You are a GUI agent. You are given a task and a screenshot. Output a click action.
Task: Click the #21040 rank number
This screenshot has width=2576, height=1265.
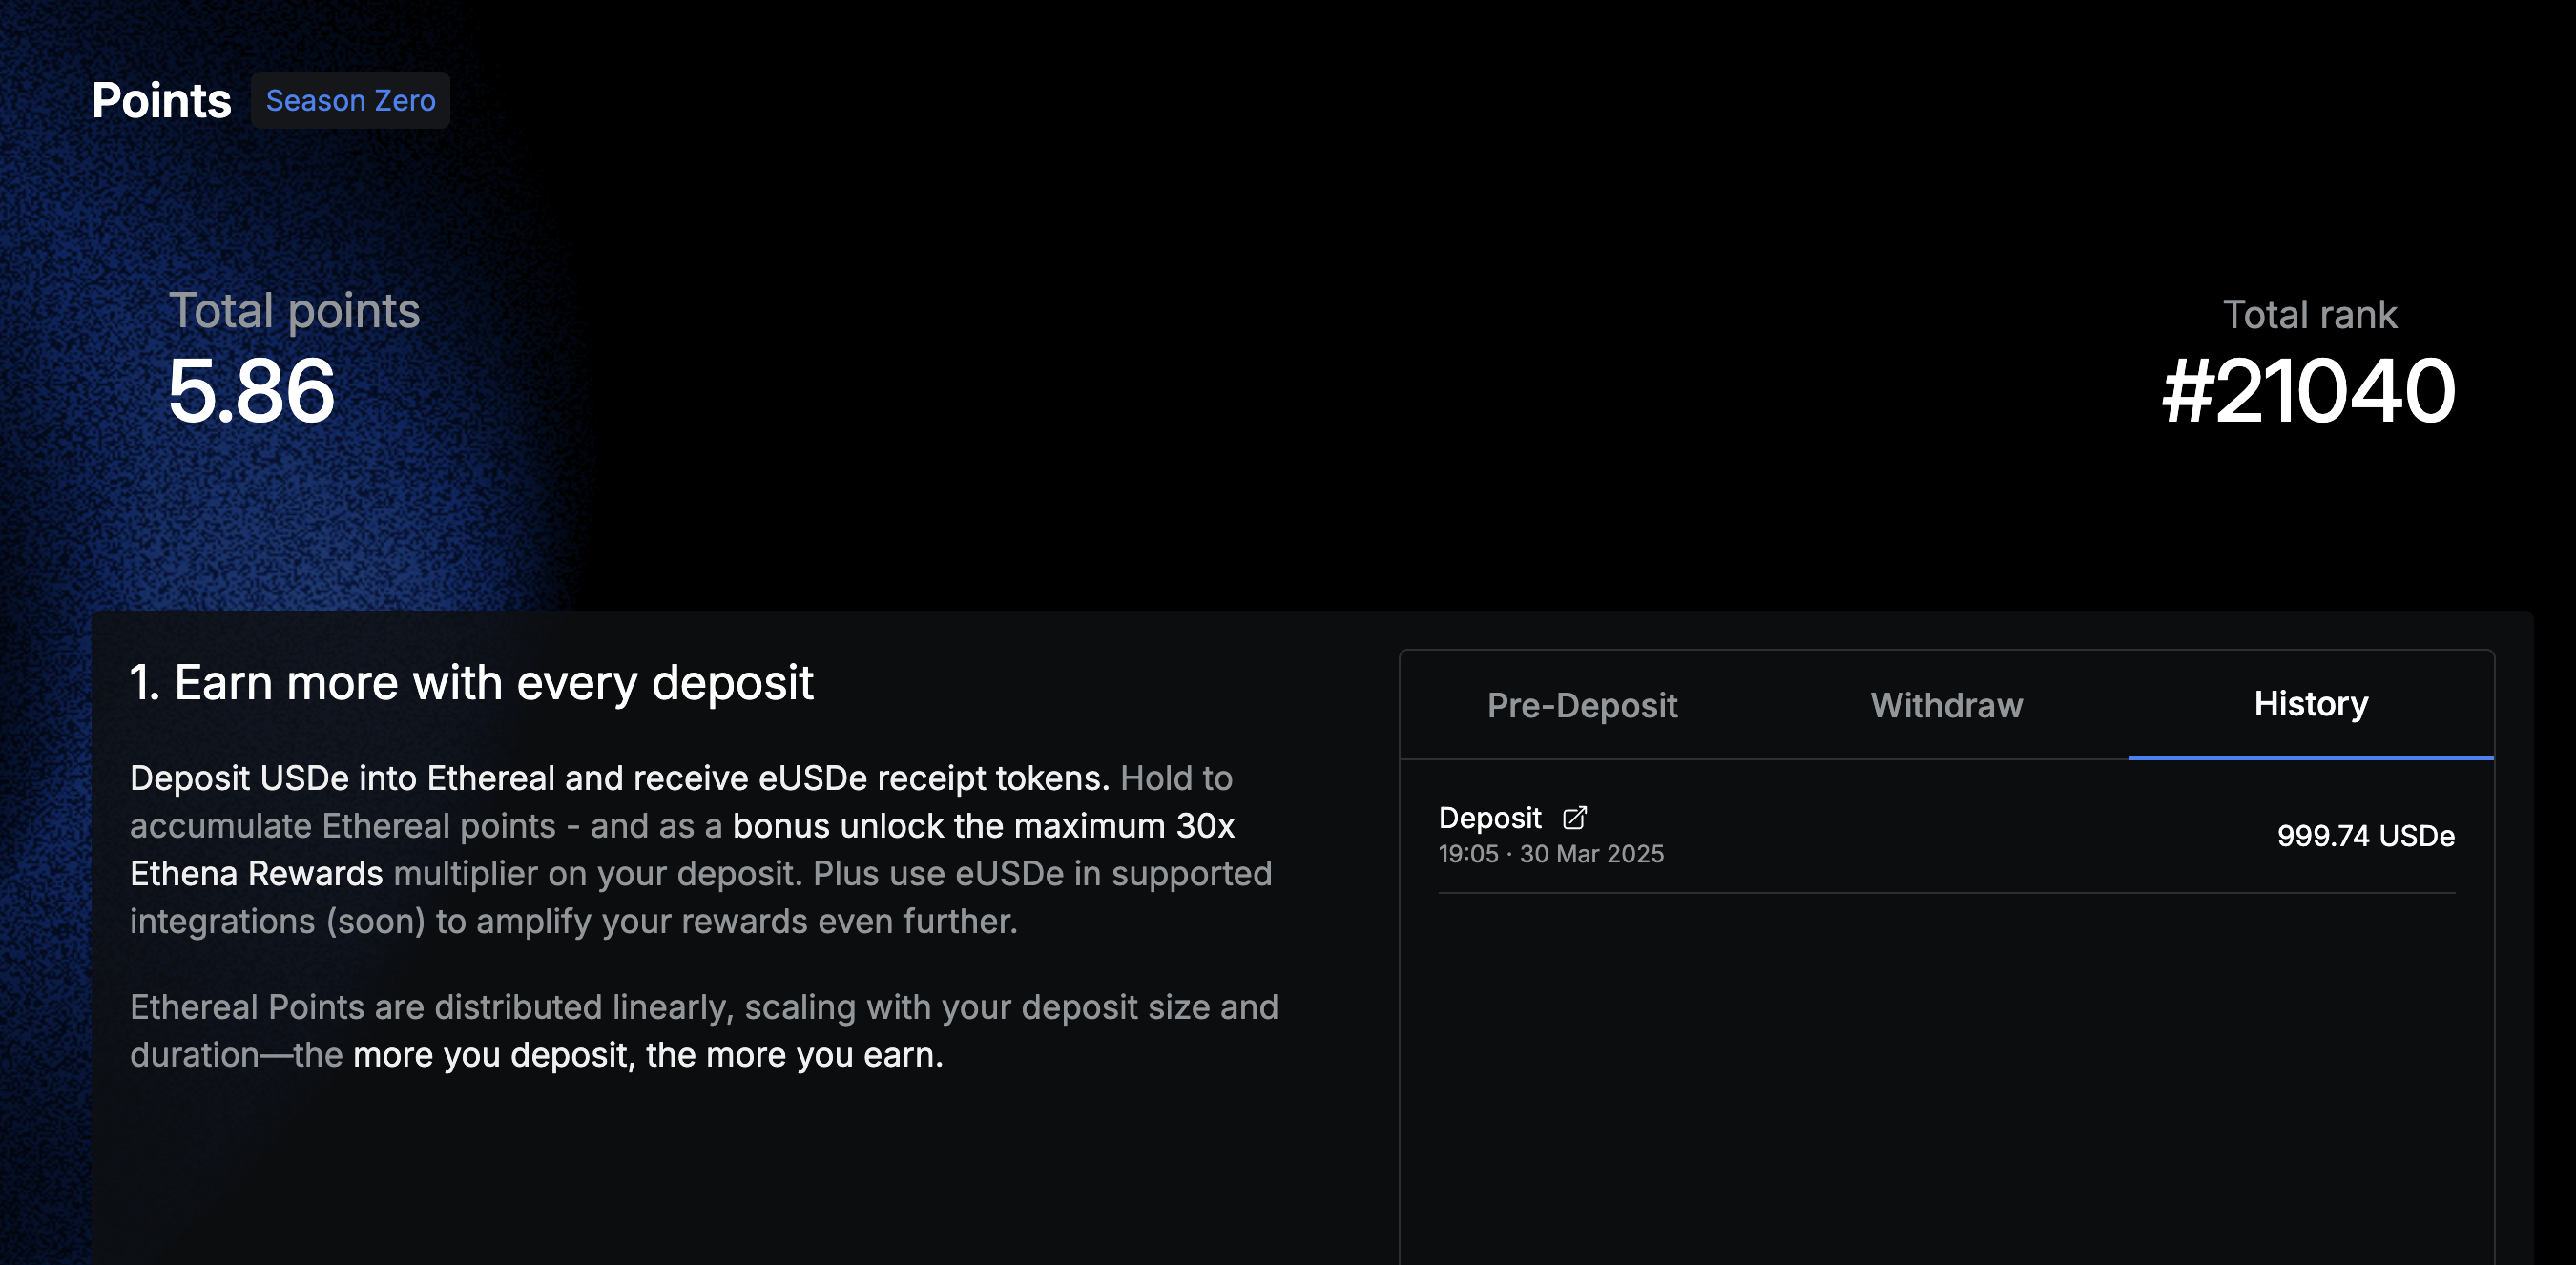(x=2307, y=392)
